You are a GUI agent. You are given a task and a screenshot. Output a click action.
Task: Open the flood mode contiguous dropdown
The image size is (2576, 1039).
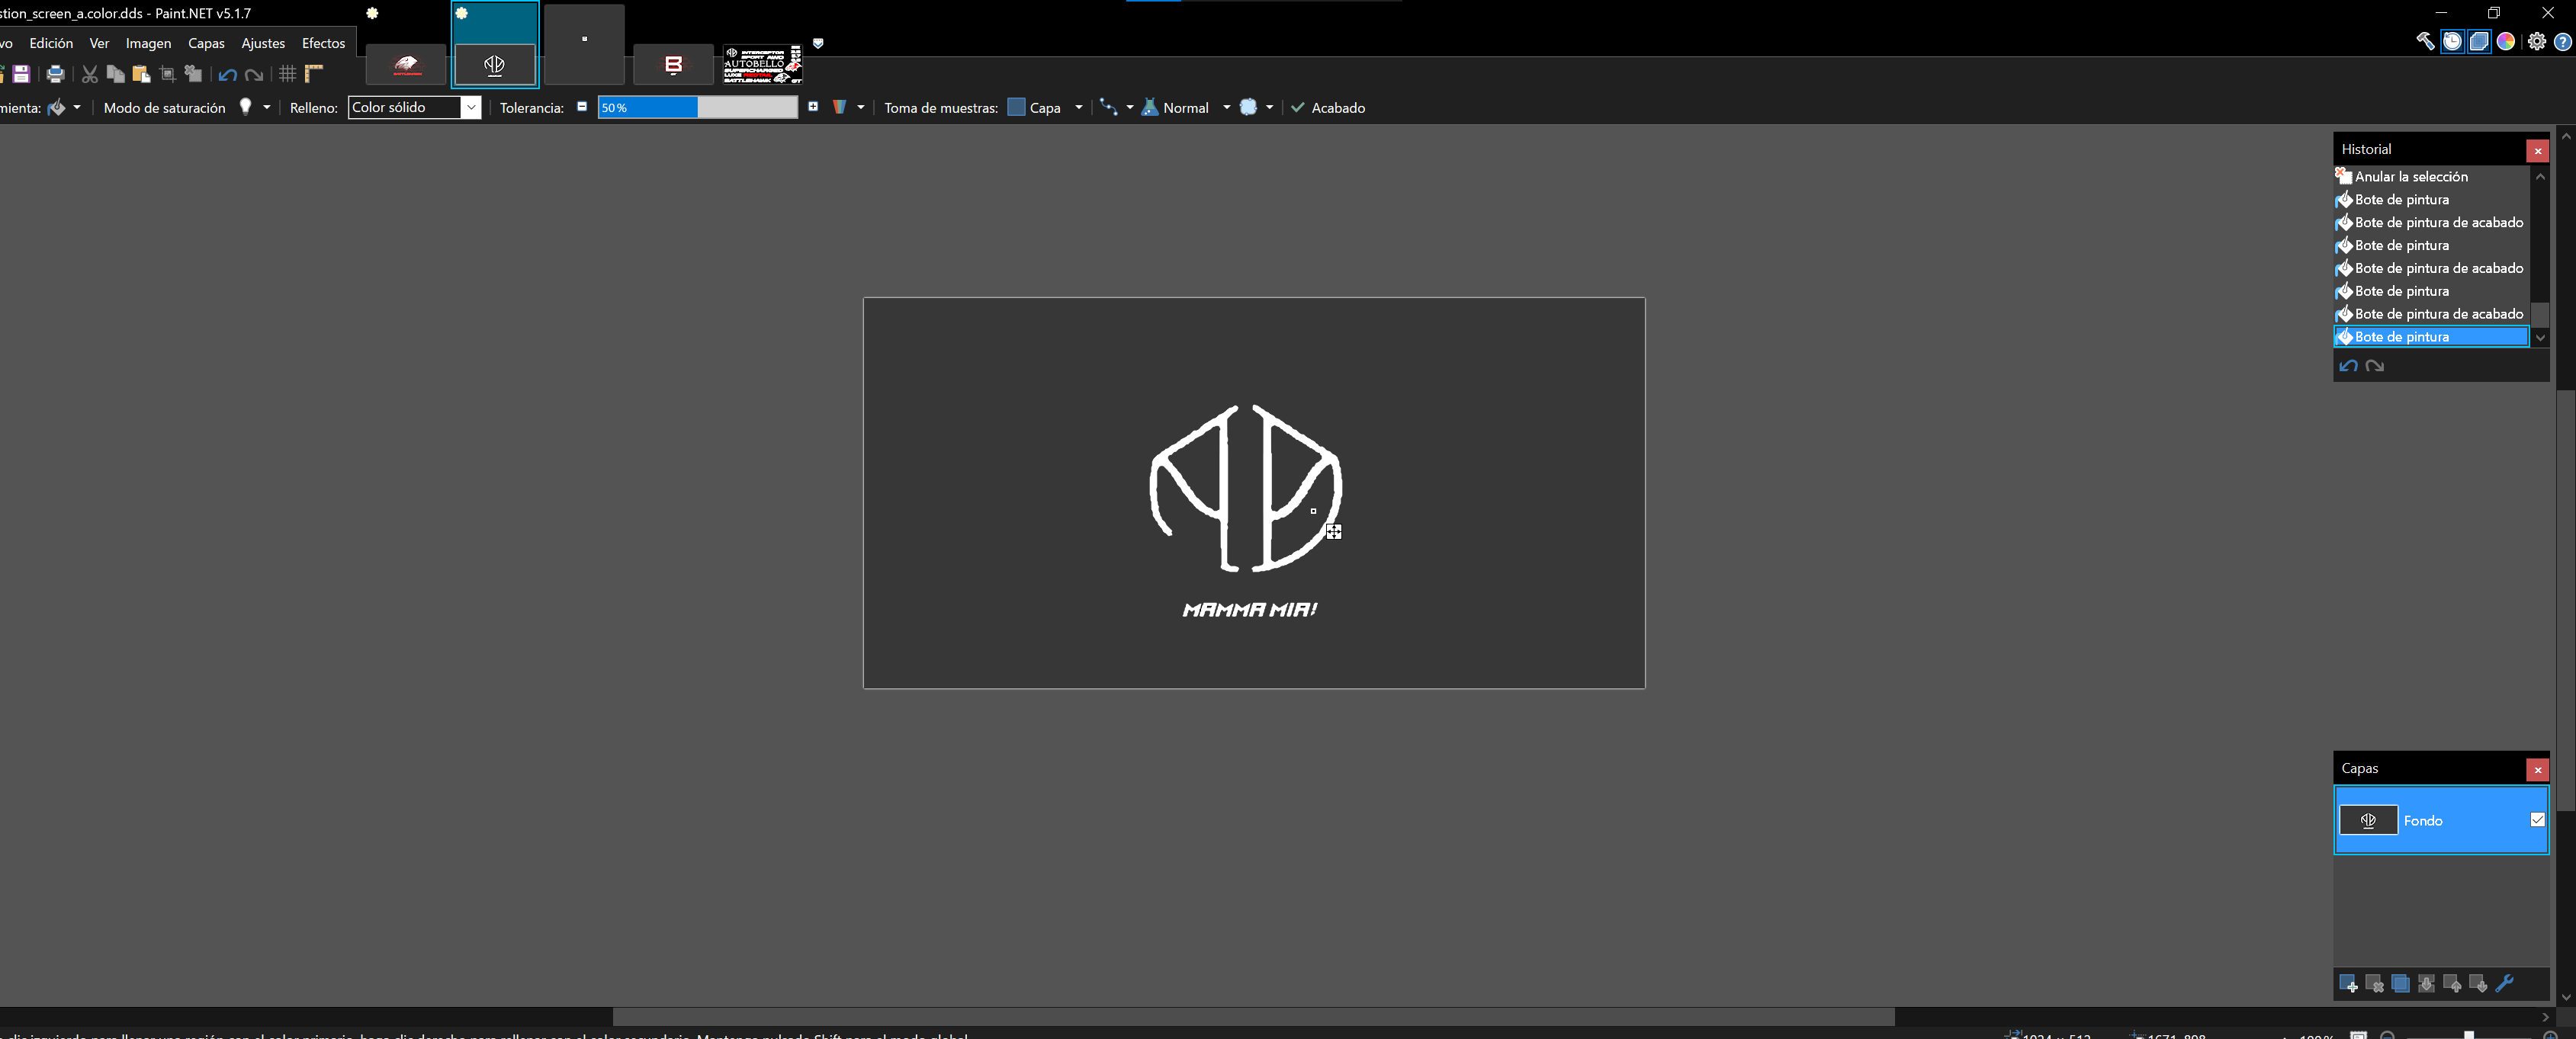tap(1116, 107)
